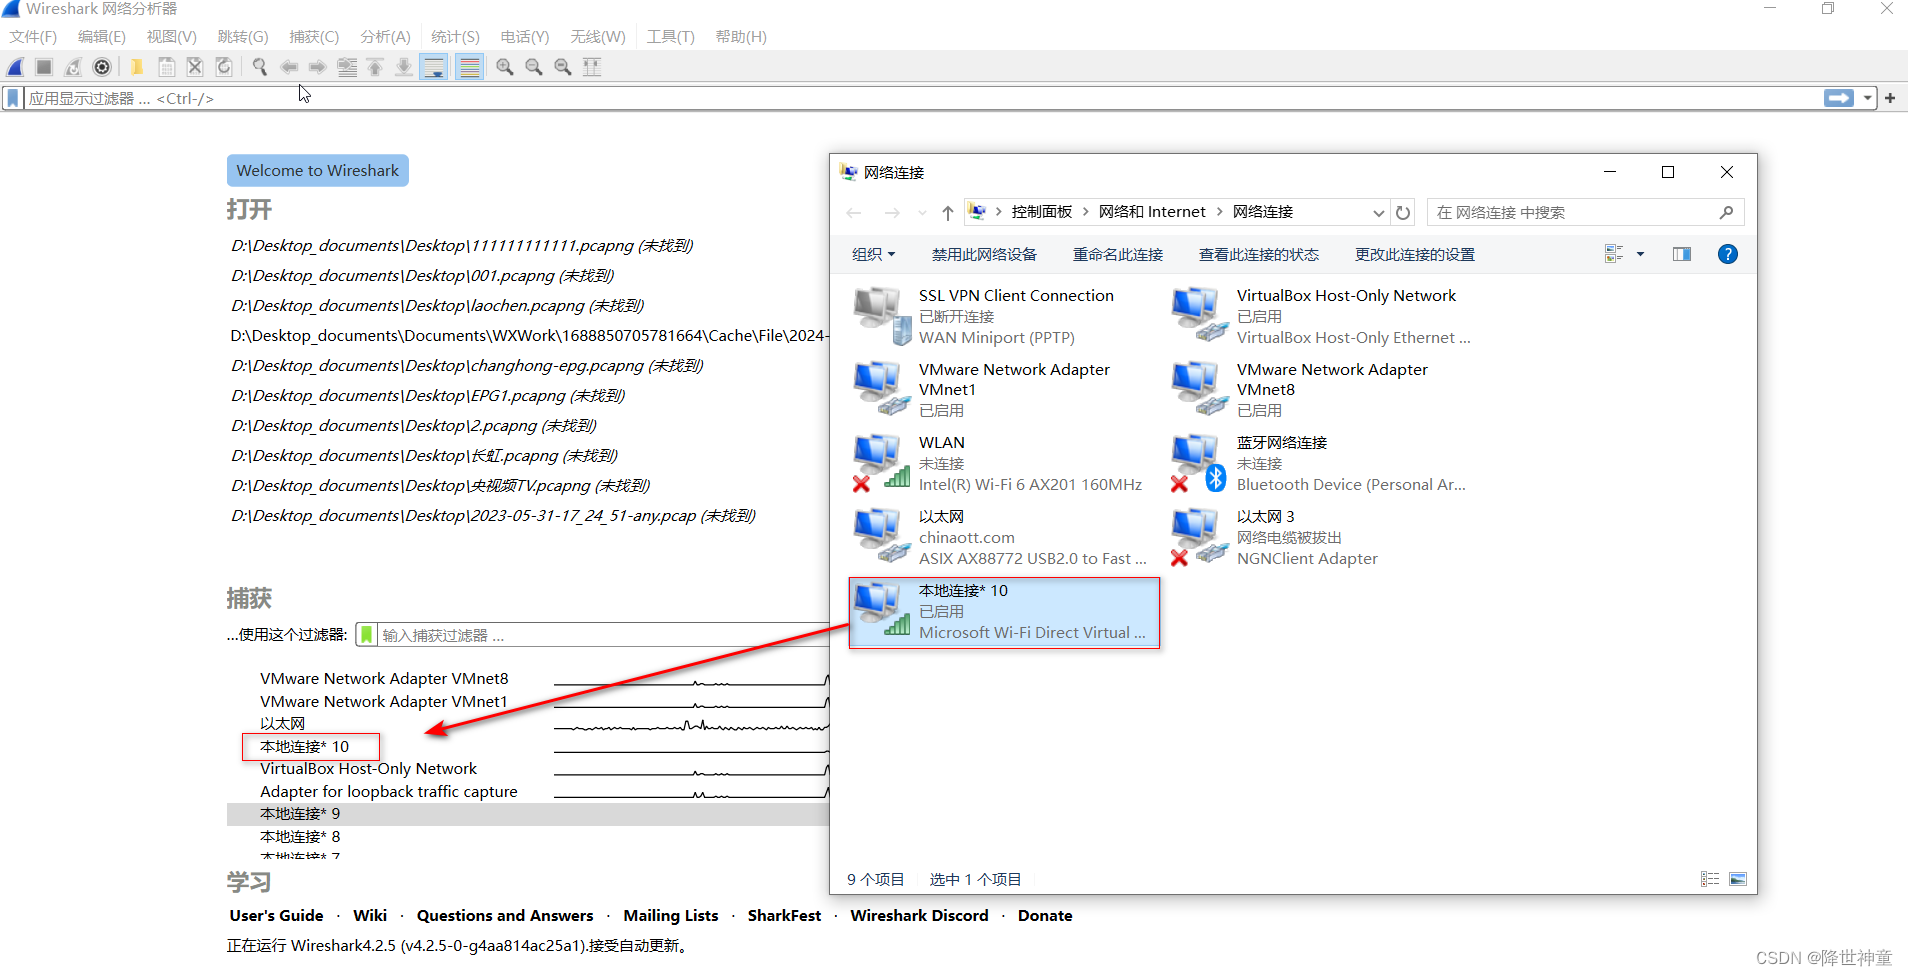Open the 文件(F) menu
This screenshot has width=1908, height=976.
[x=33, y=37]
